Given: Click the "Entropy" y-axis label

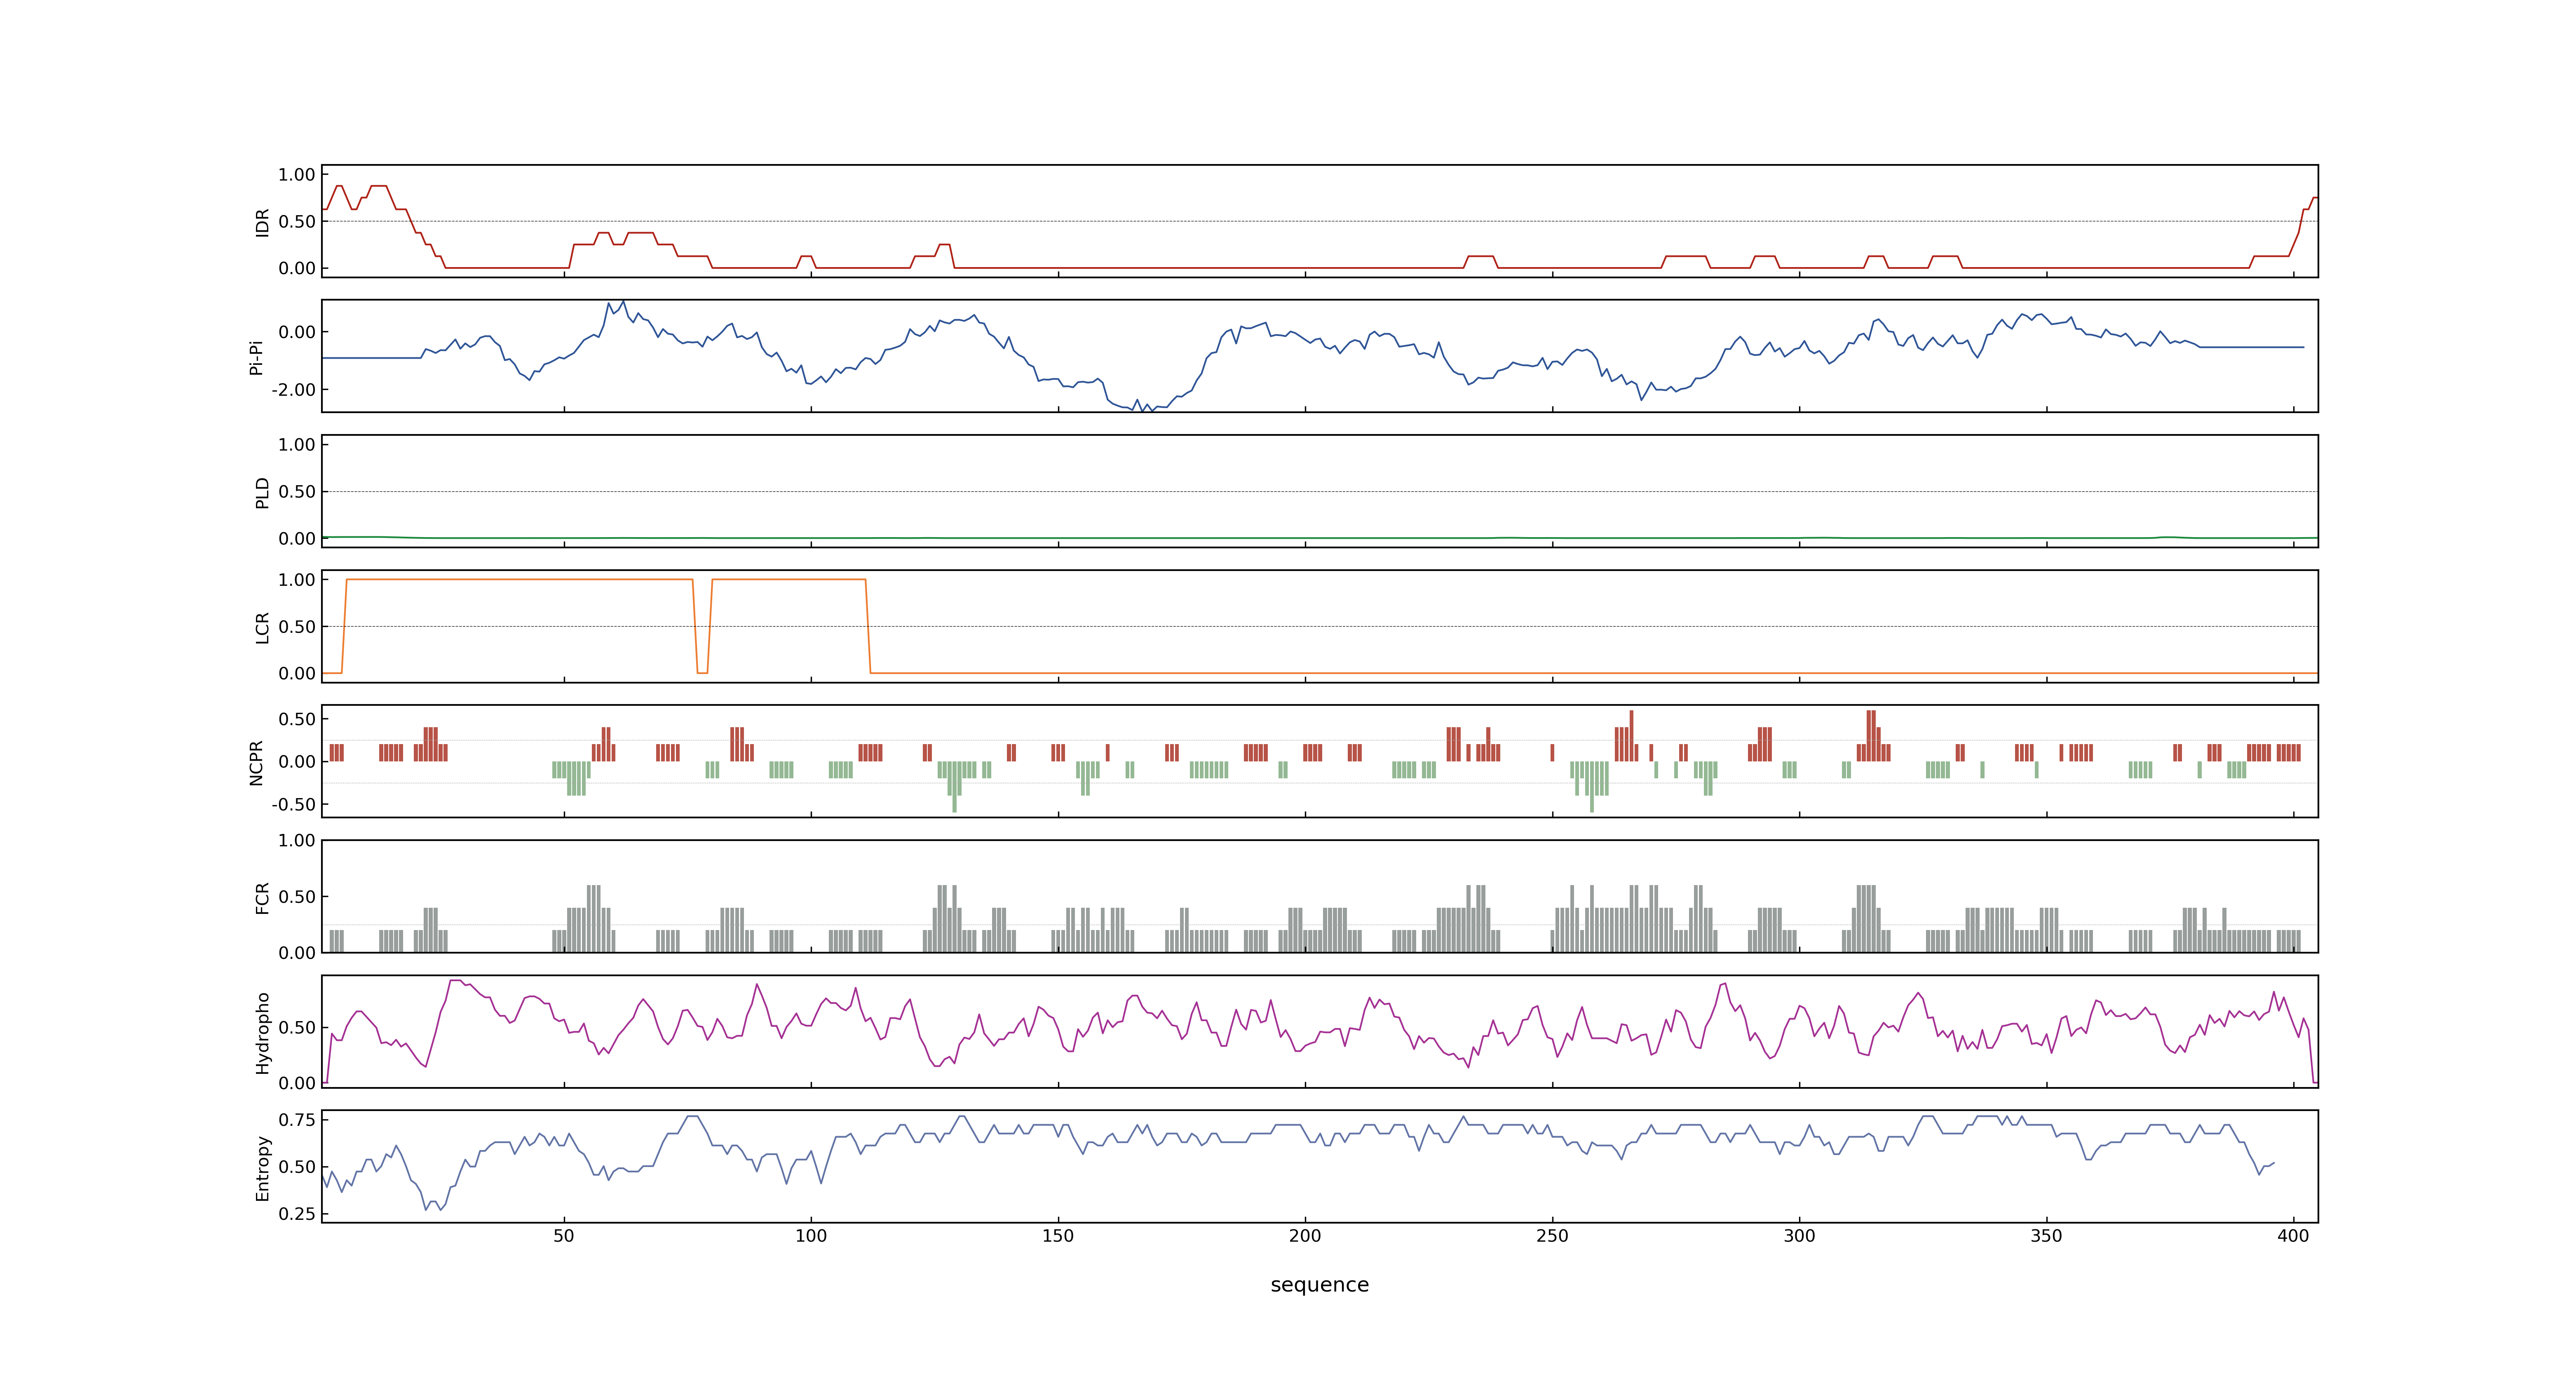Looking at the screenshot, I should point(262,1168).
